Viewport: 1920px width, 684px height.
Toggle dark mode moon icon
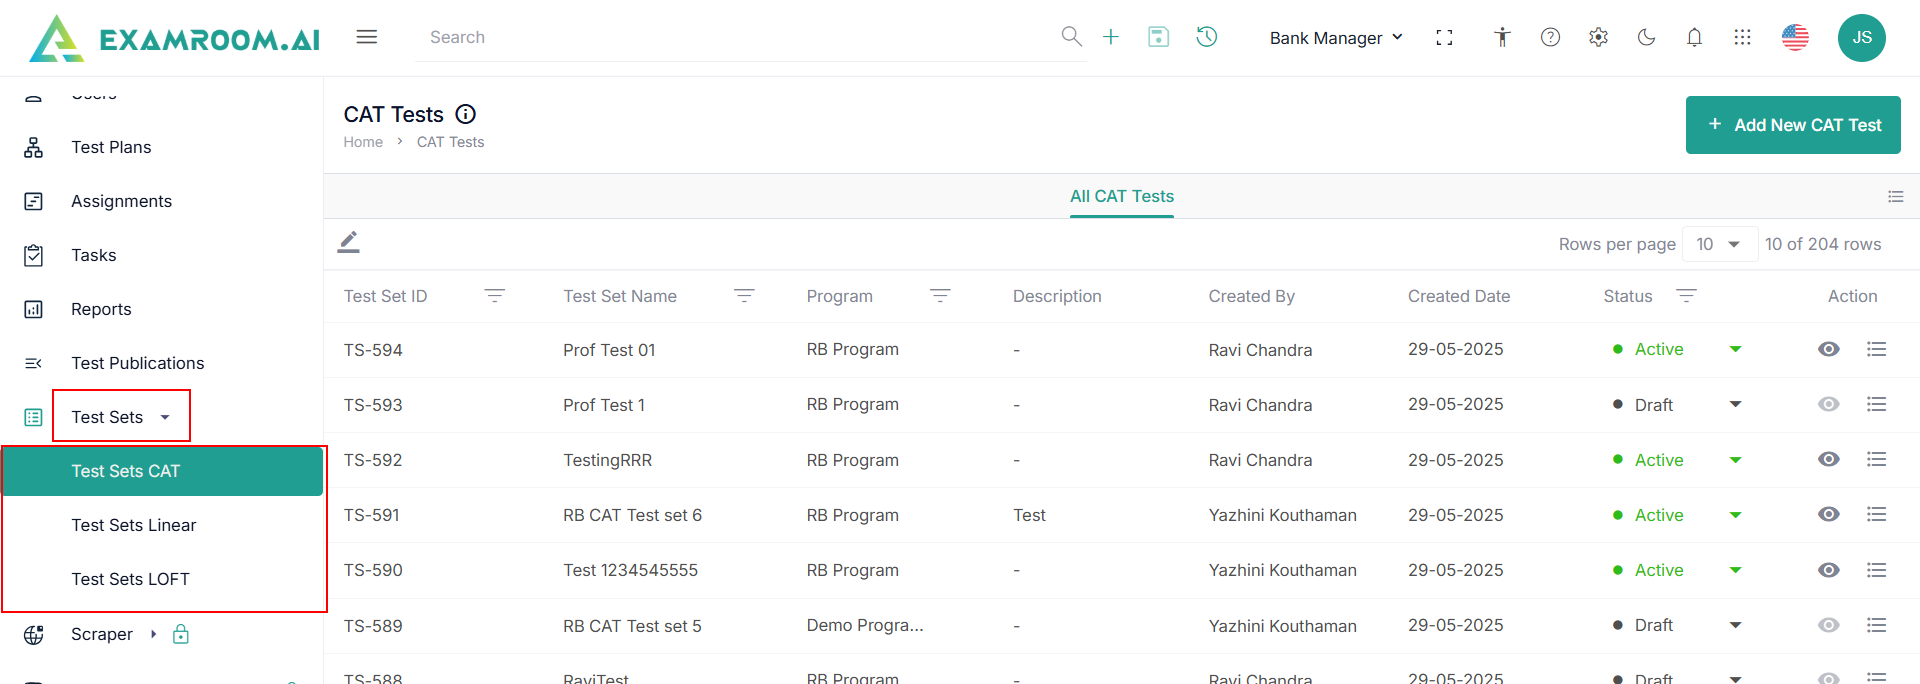(x=1646, y=37)
